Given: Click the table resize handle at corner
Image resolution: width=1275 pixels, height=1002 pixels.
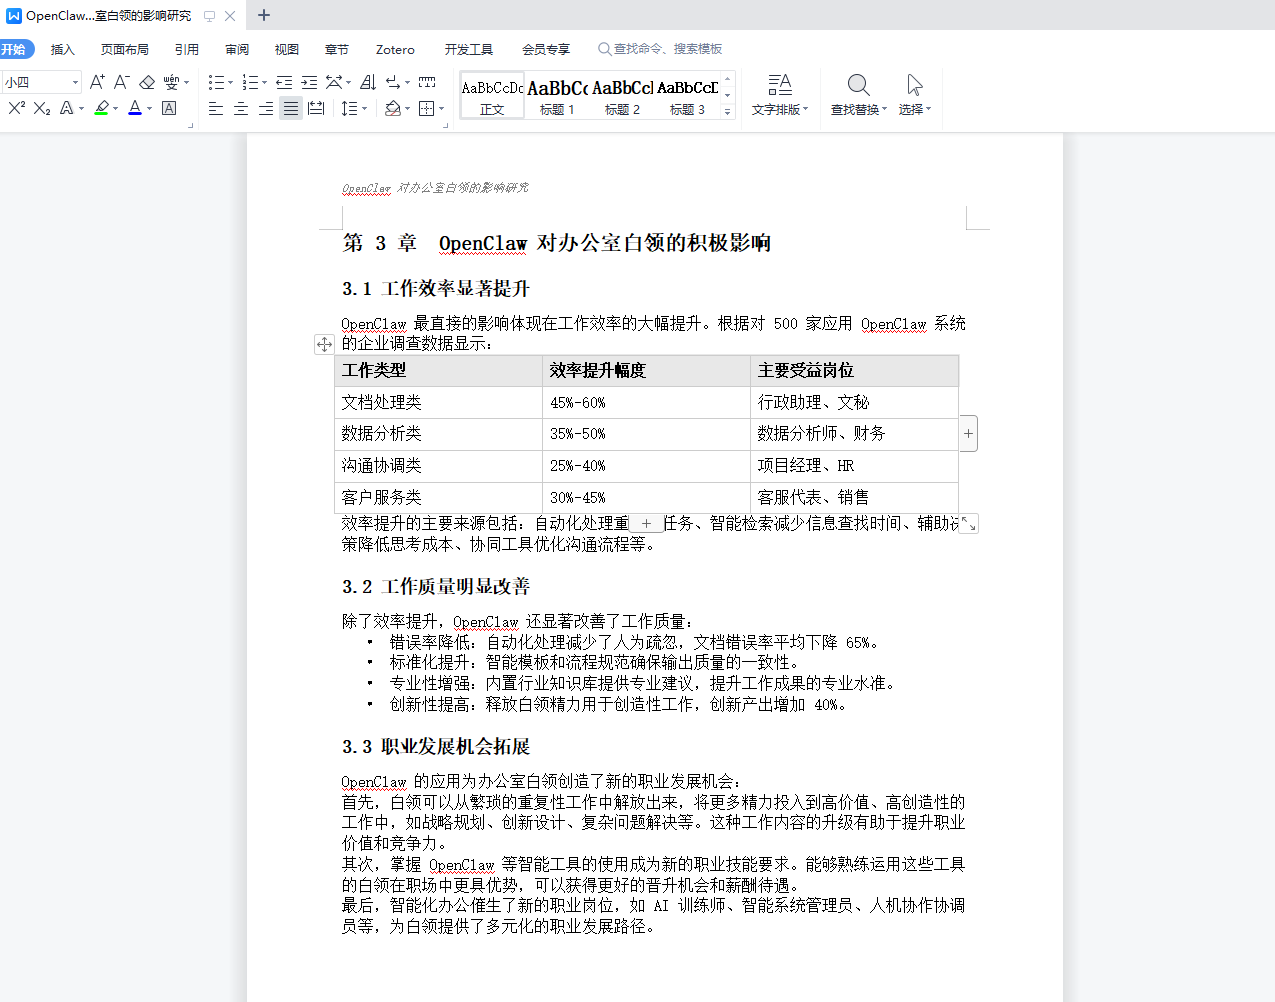Looking at the screenshot, I should (968, 523).
